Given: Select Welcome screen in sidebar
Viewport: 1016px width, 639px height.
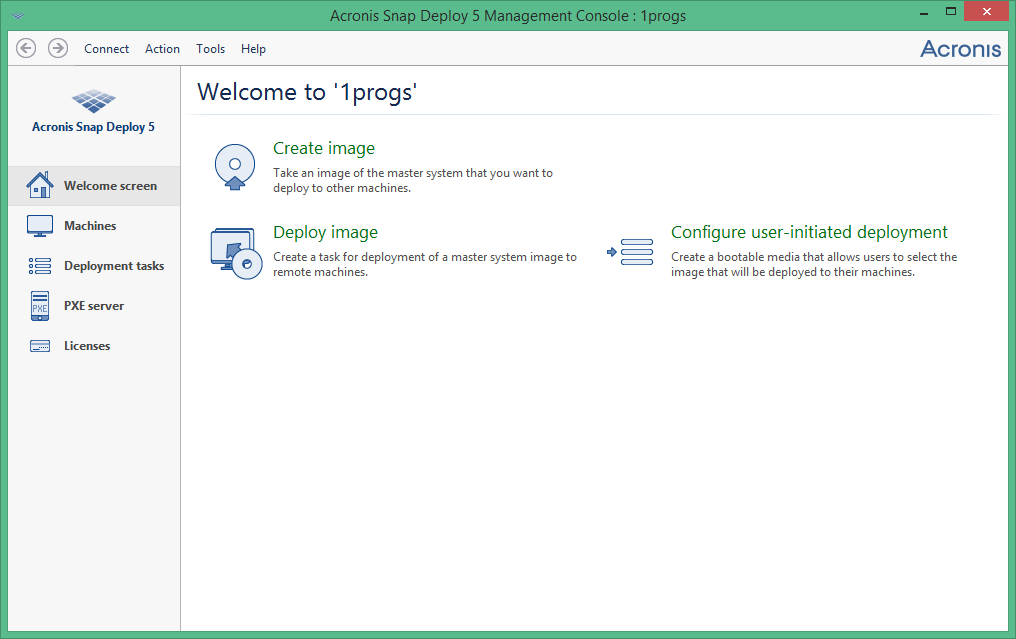Looking at the screenshot, I should pyautogui.click(x=95, y=186).
